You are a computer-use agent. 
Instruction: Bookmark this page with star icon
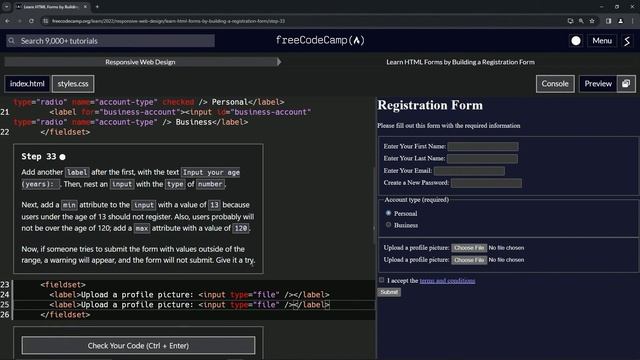[x=592, y=21]
